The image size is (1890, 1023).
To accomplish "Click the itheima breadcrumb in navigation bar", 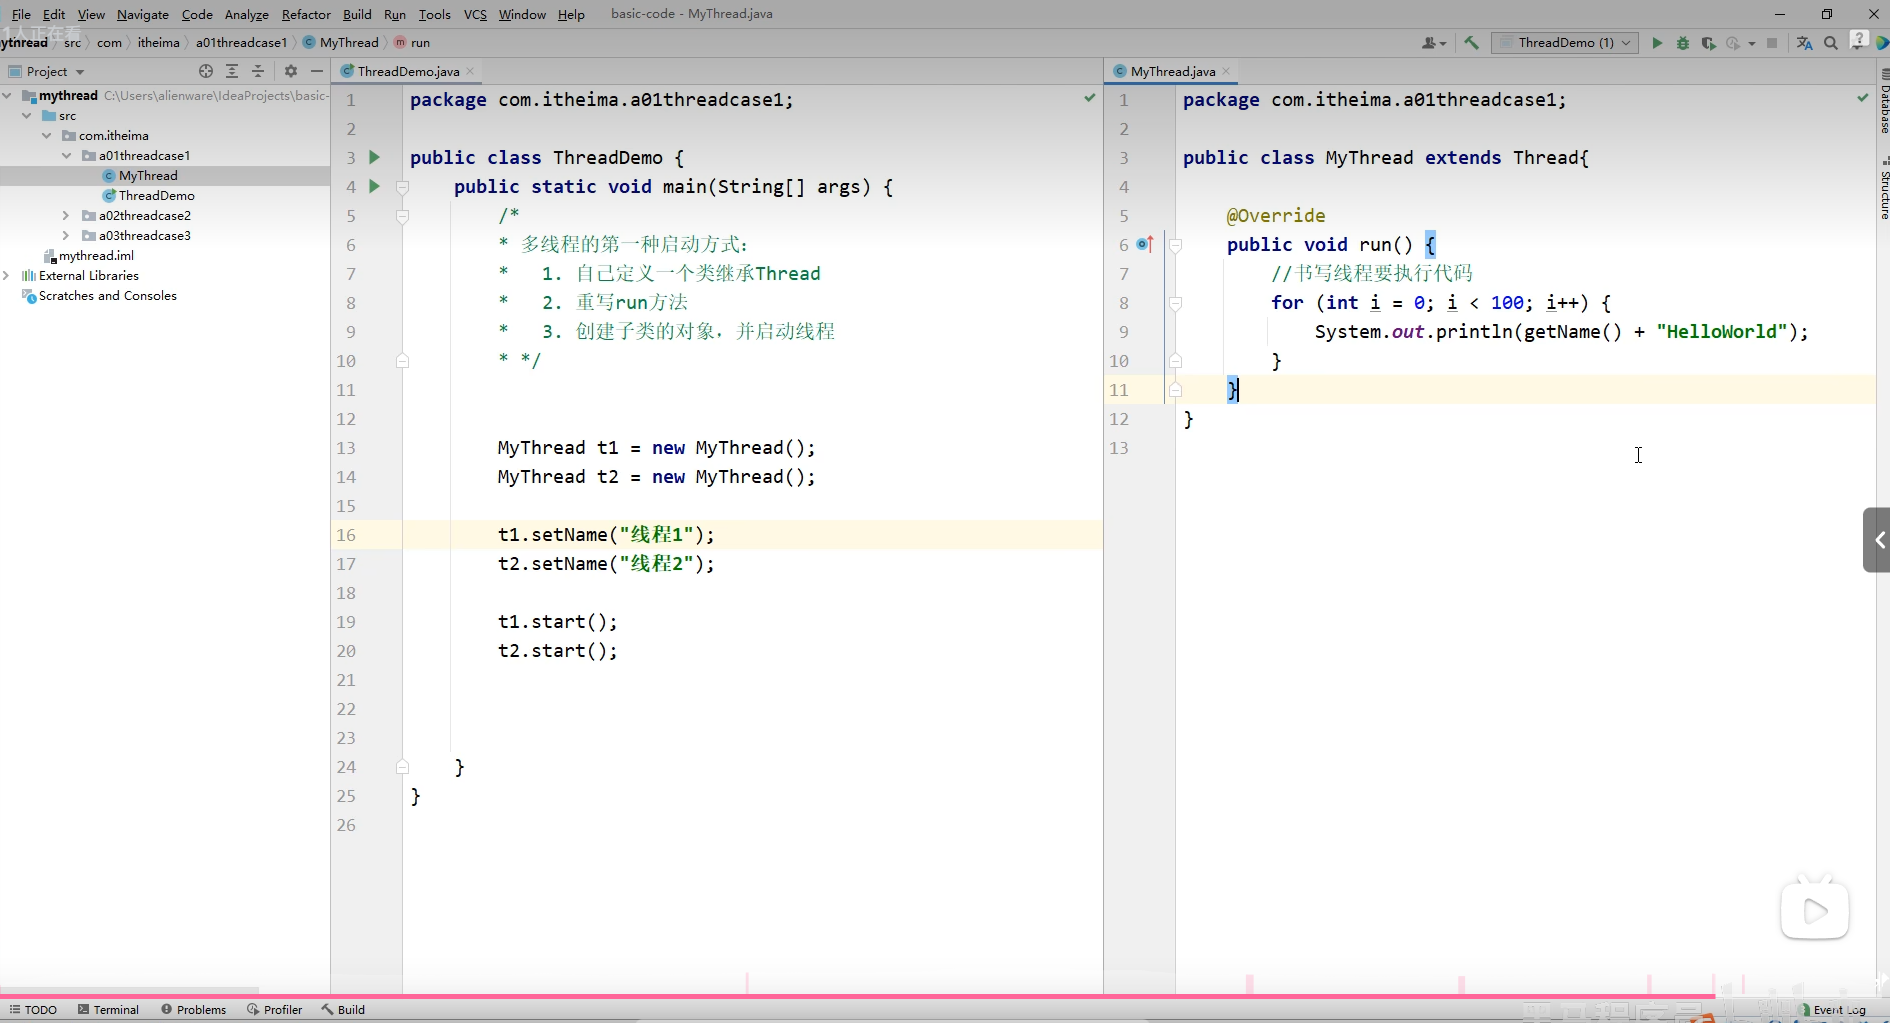I will (158, 43).
